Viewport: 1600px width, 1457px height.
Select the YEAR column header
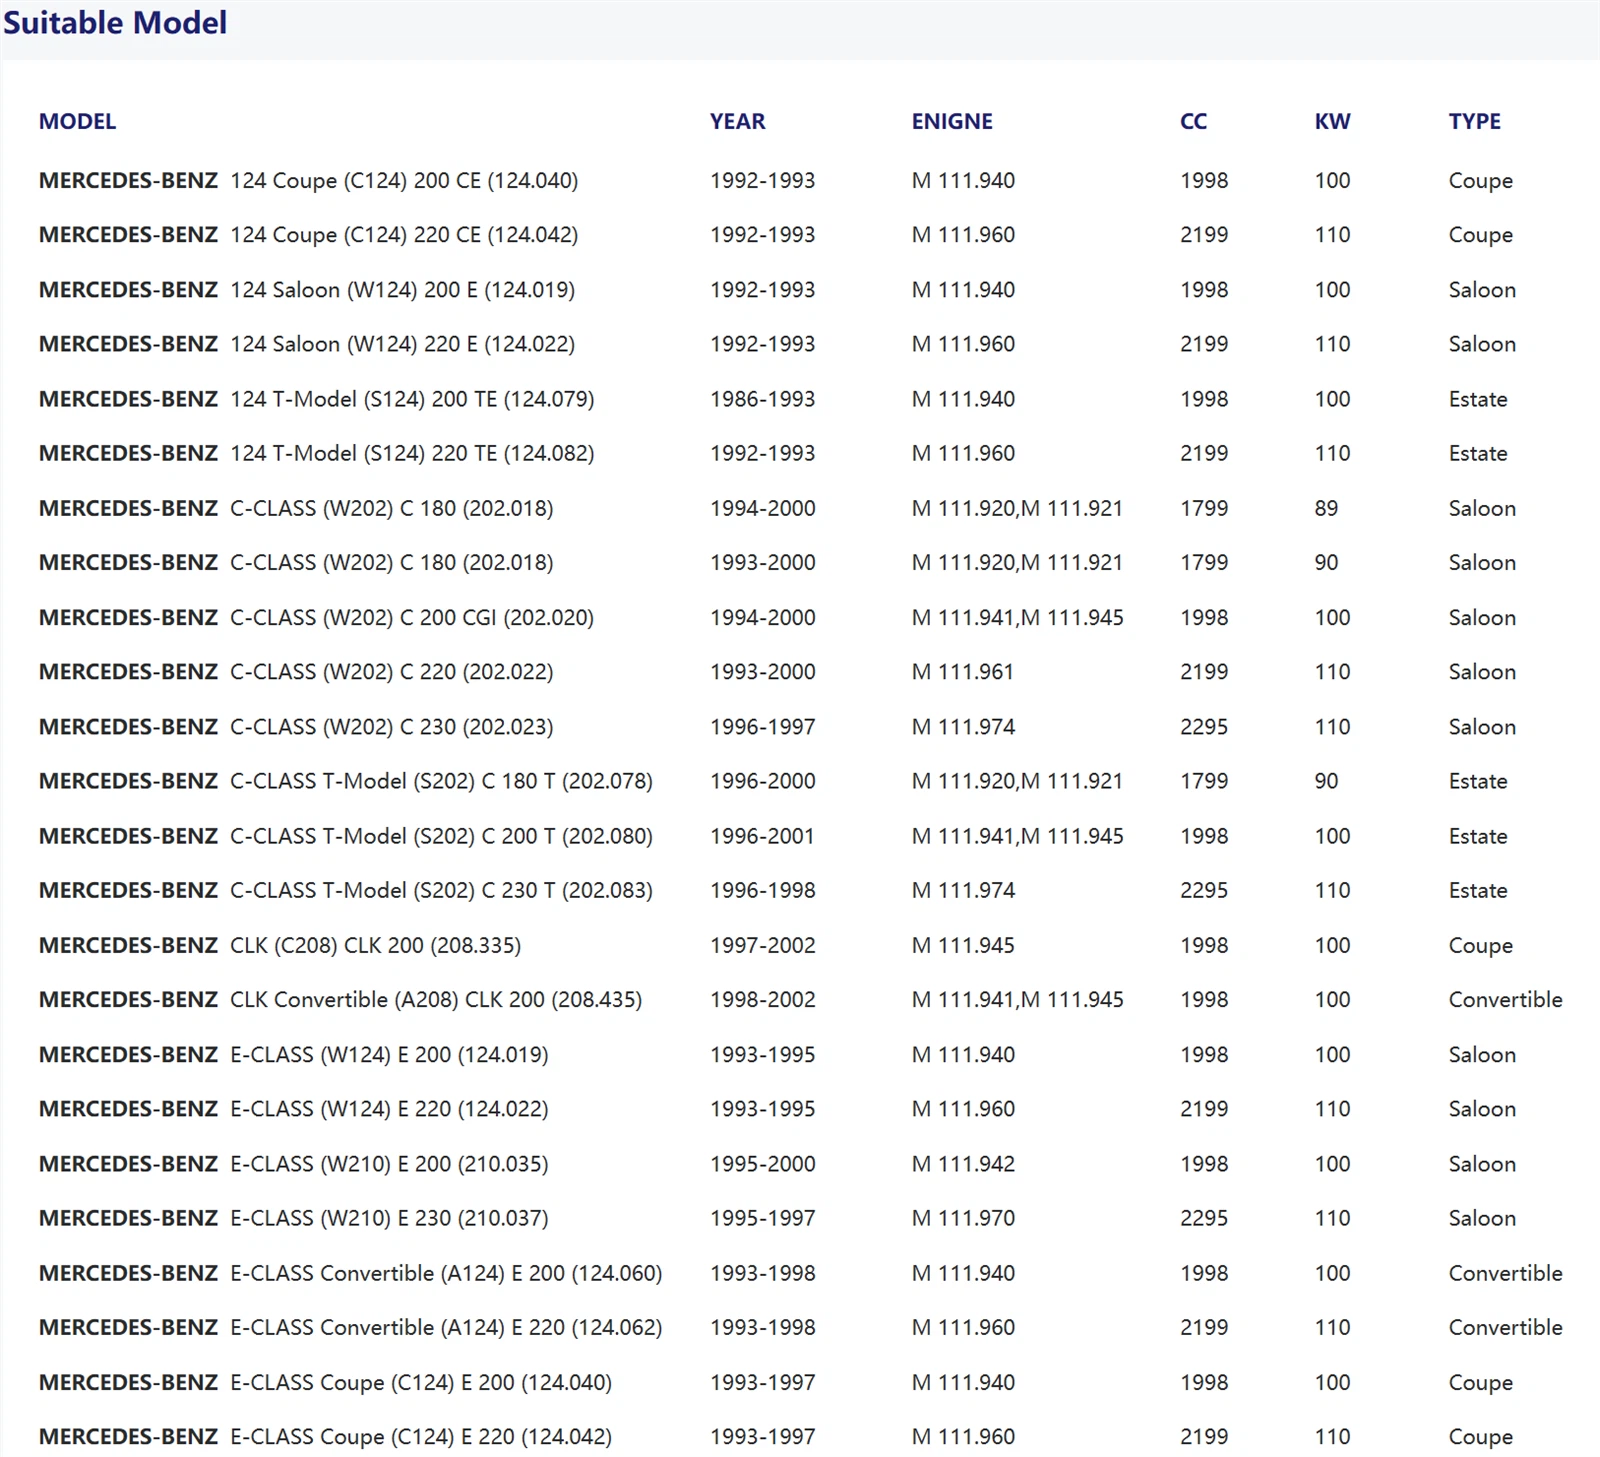(x=738, y=121)
